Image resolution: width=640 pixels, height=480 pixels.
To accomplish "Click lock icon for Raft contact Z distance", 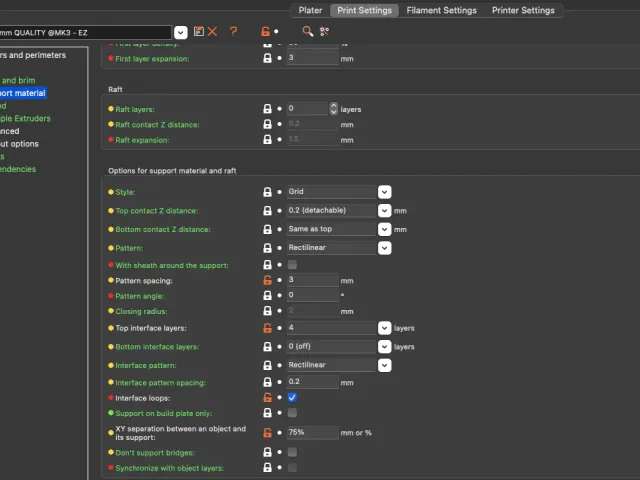I will click(x=267, y=124).
